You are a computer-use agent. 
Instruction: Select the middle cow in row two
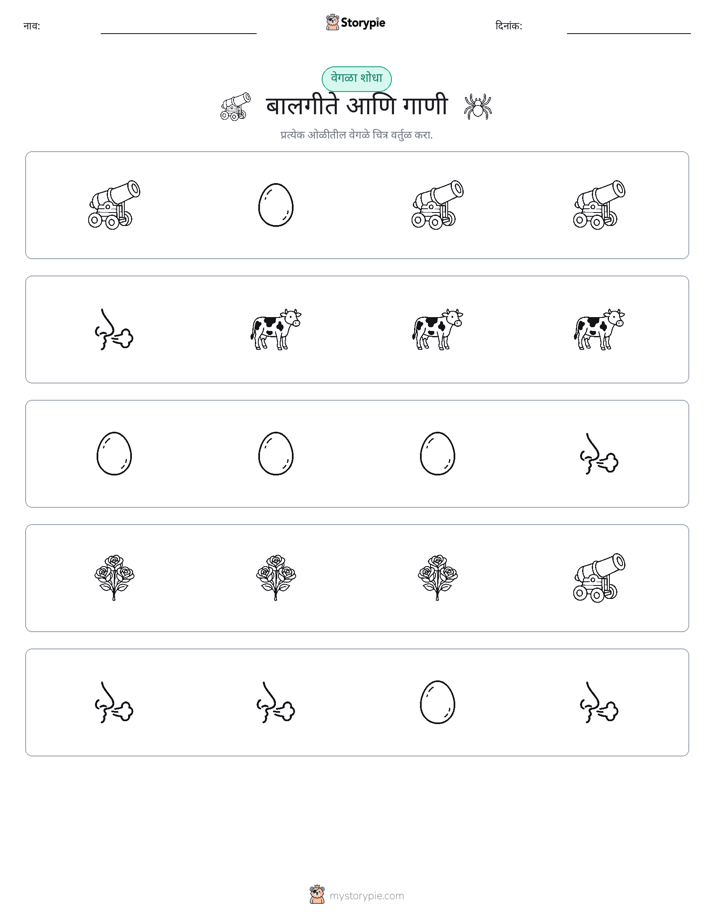pyautogui.click(x=437, y=329)
